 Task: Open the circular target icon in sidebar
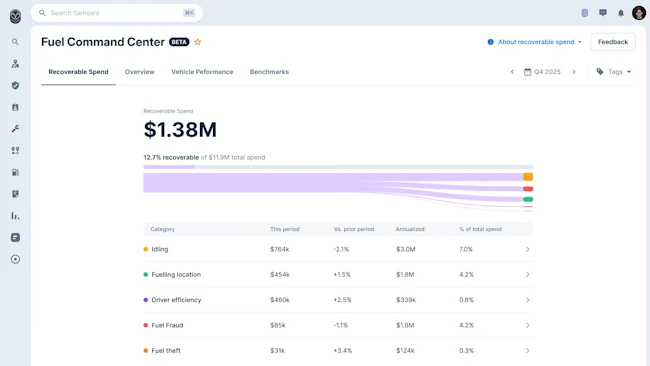click(15, 259)
